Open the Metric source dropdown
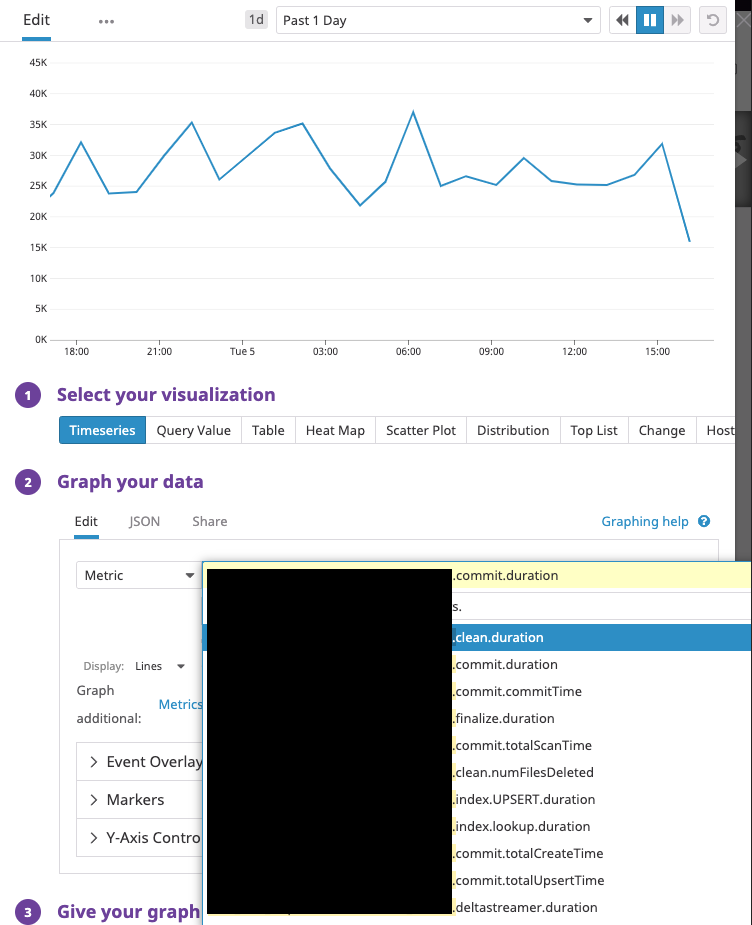Image resolution: width=752 pixels, height=925 pixels. [137, 575]
